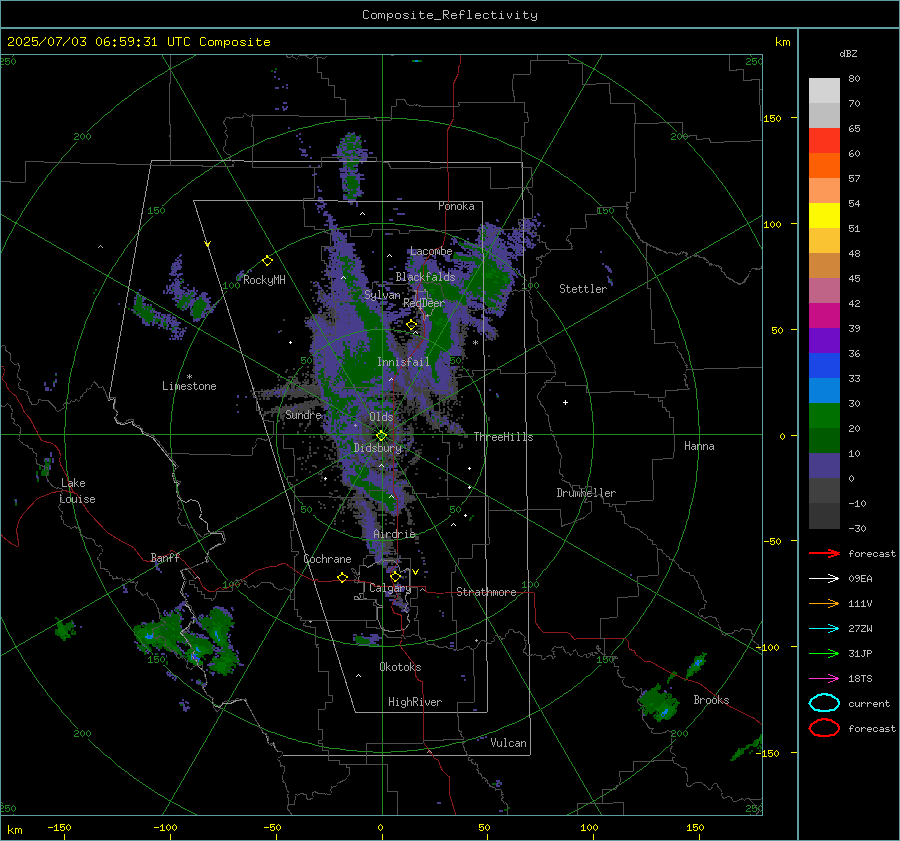Image resolution: width=900 pixels, height=841 pixels.
Task: Click the white 09EA arrow legend icon
Action: pos(824,579)
